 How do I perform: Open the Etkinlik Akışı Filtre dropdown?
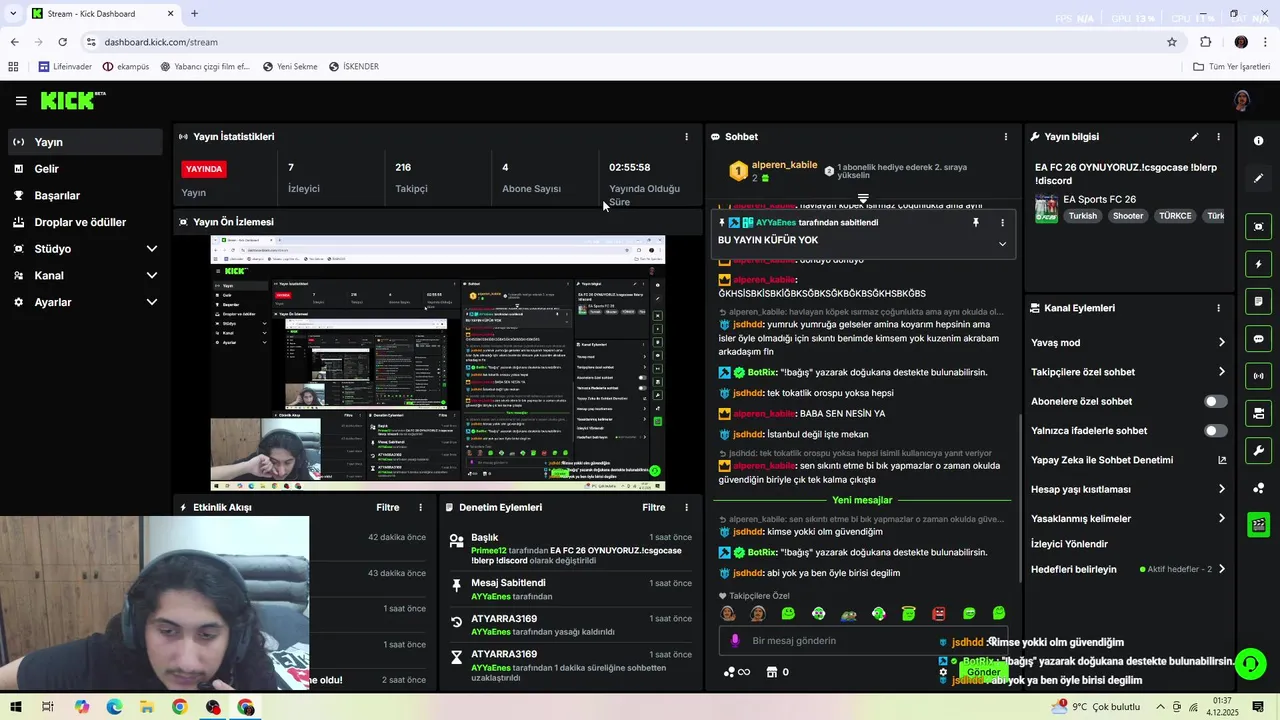(x=388, y=508)
